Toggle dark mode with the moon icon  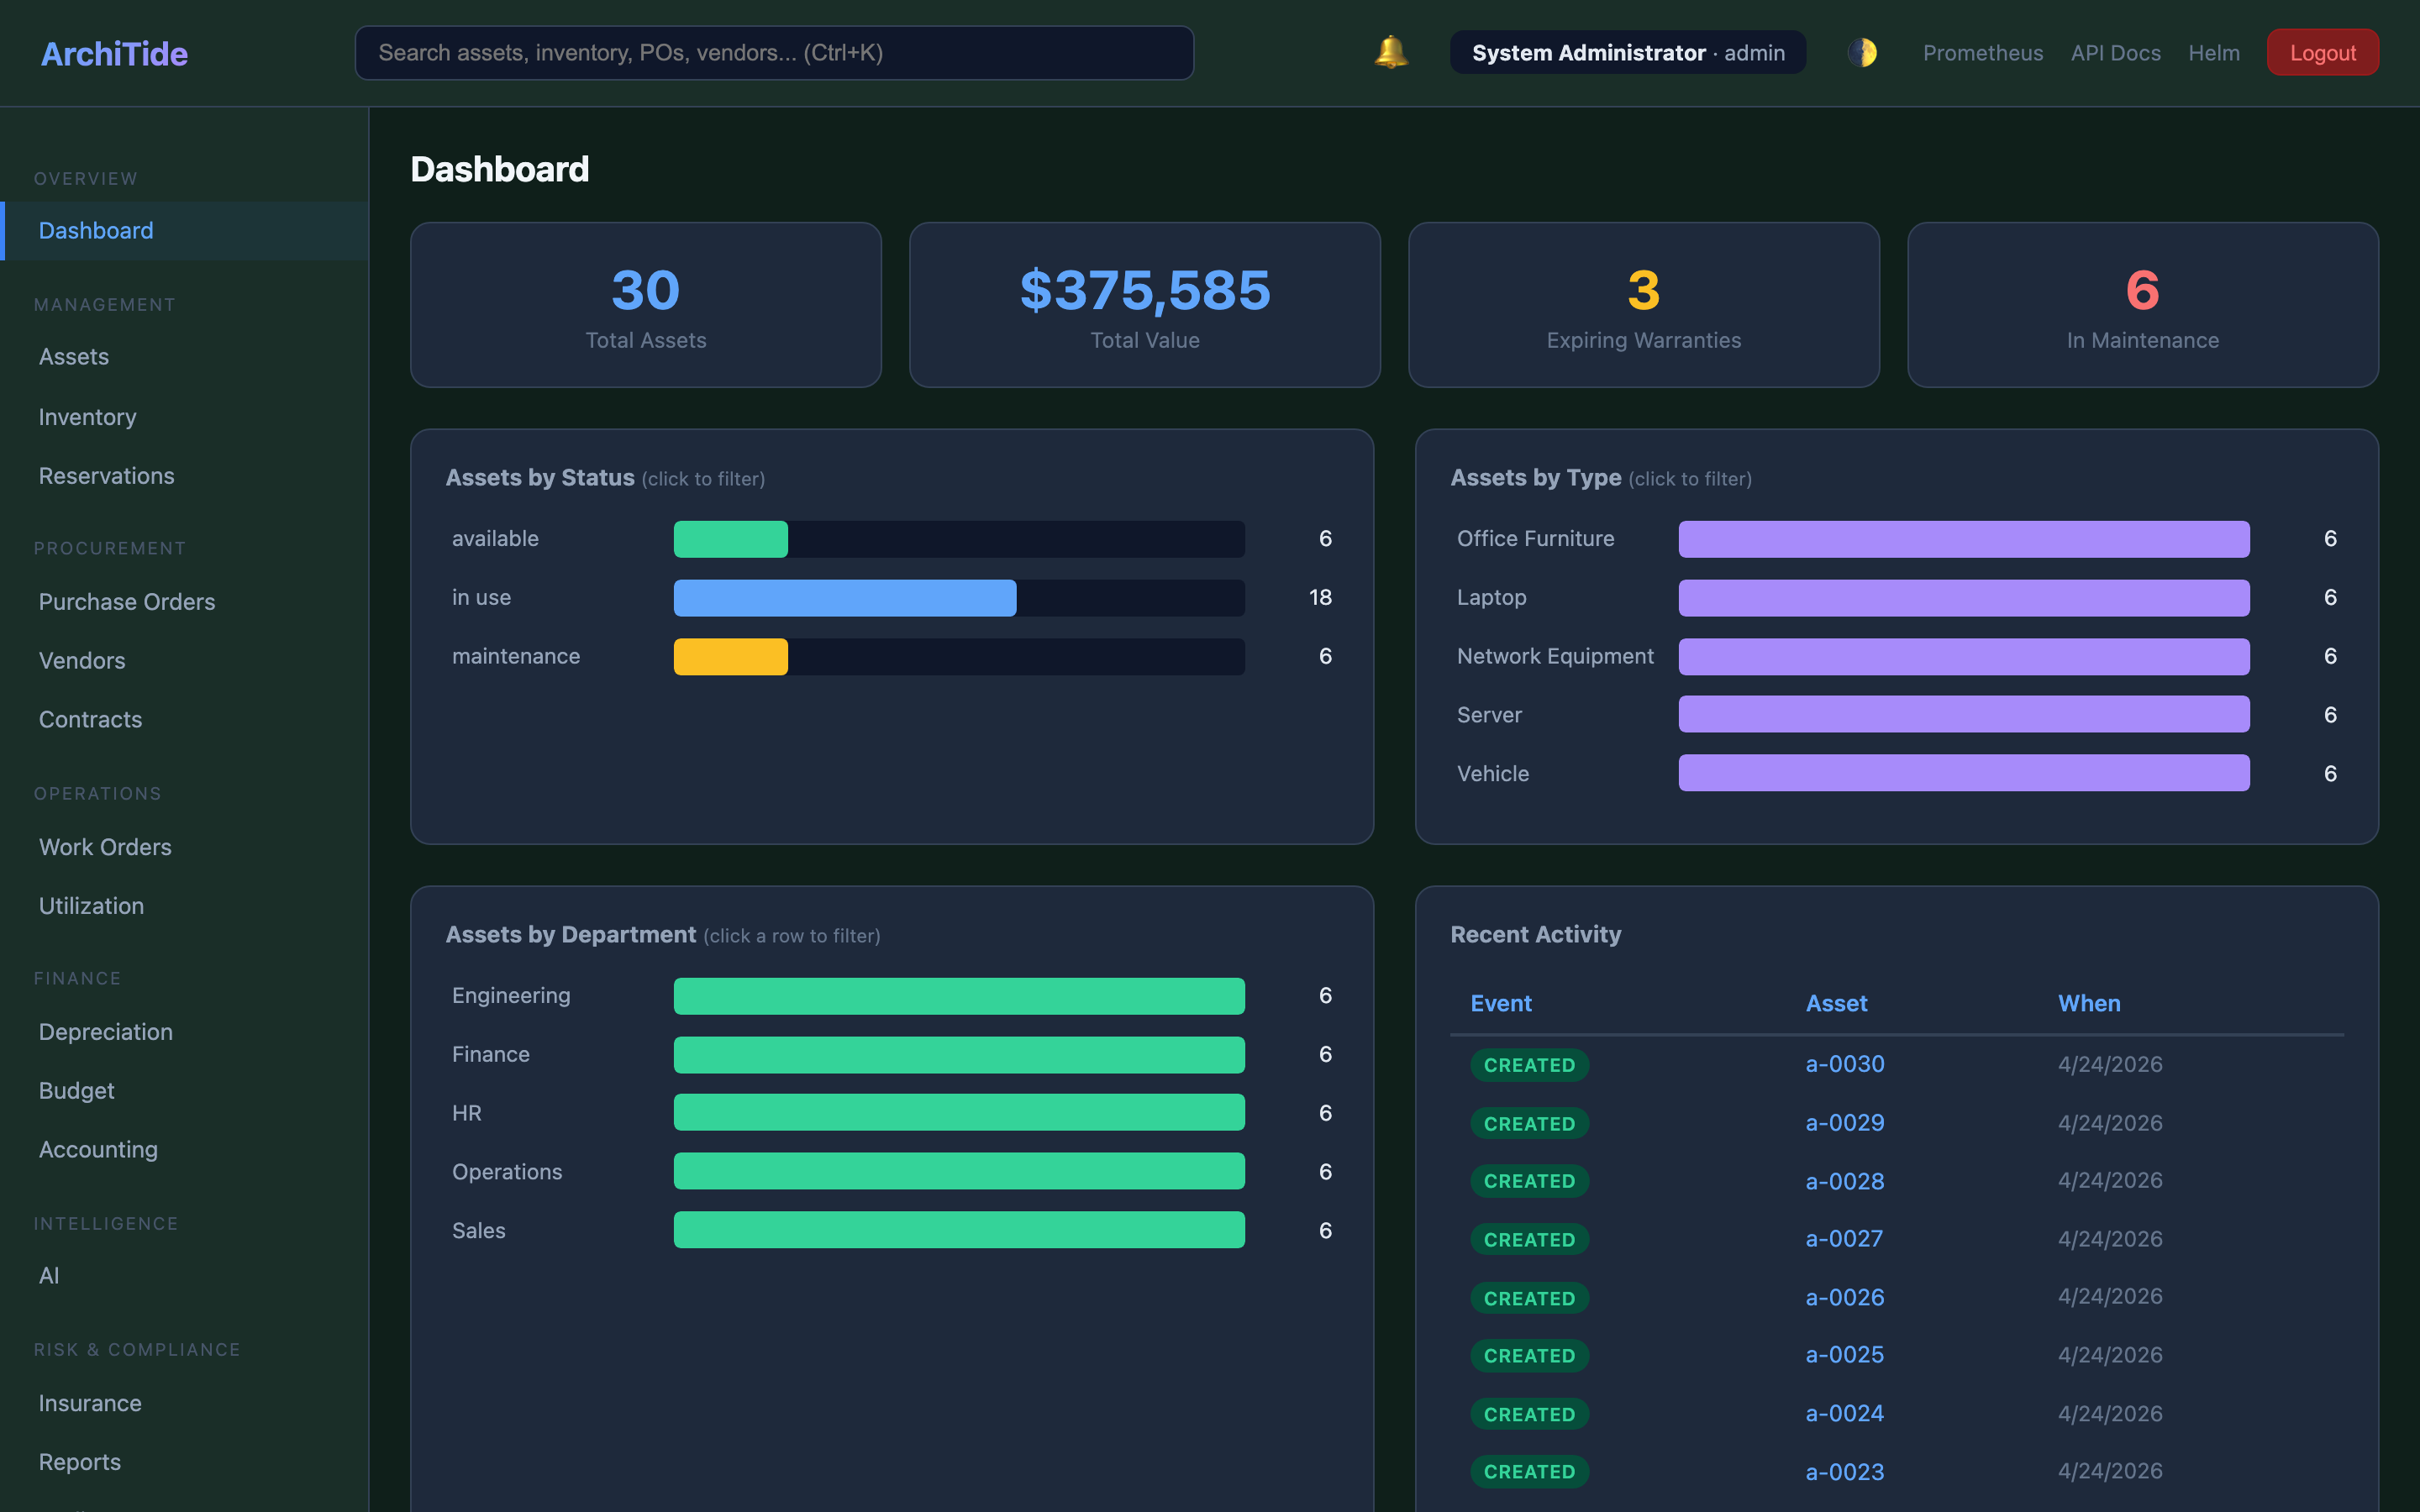1863,52
